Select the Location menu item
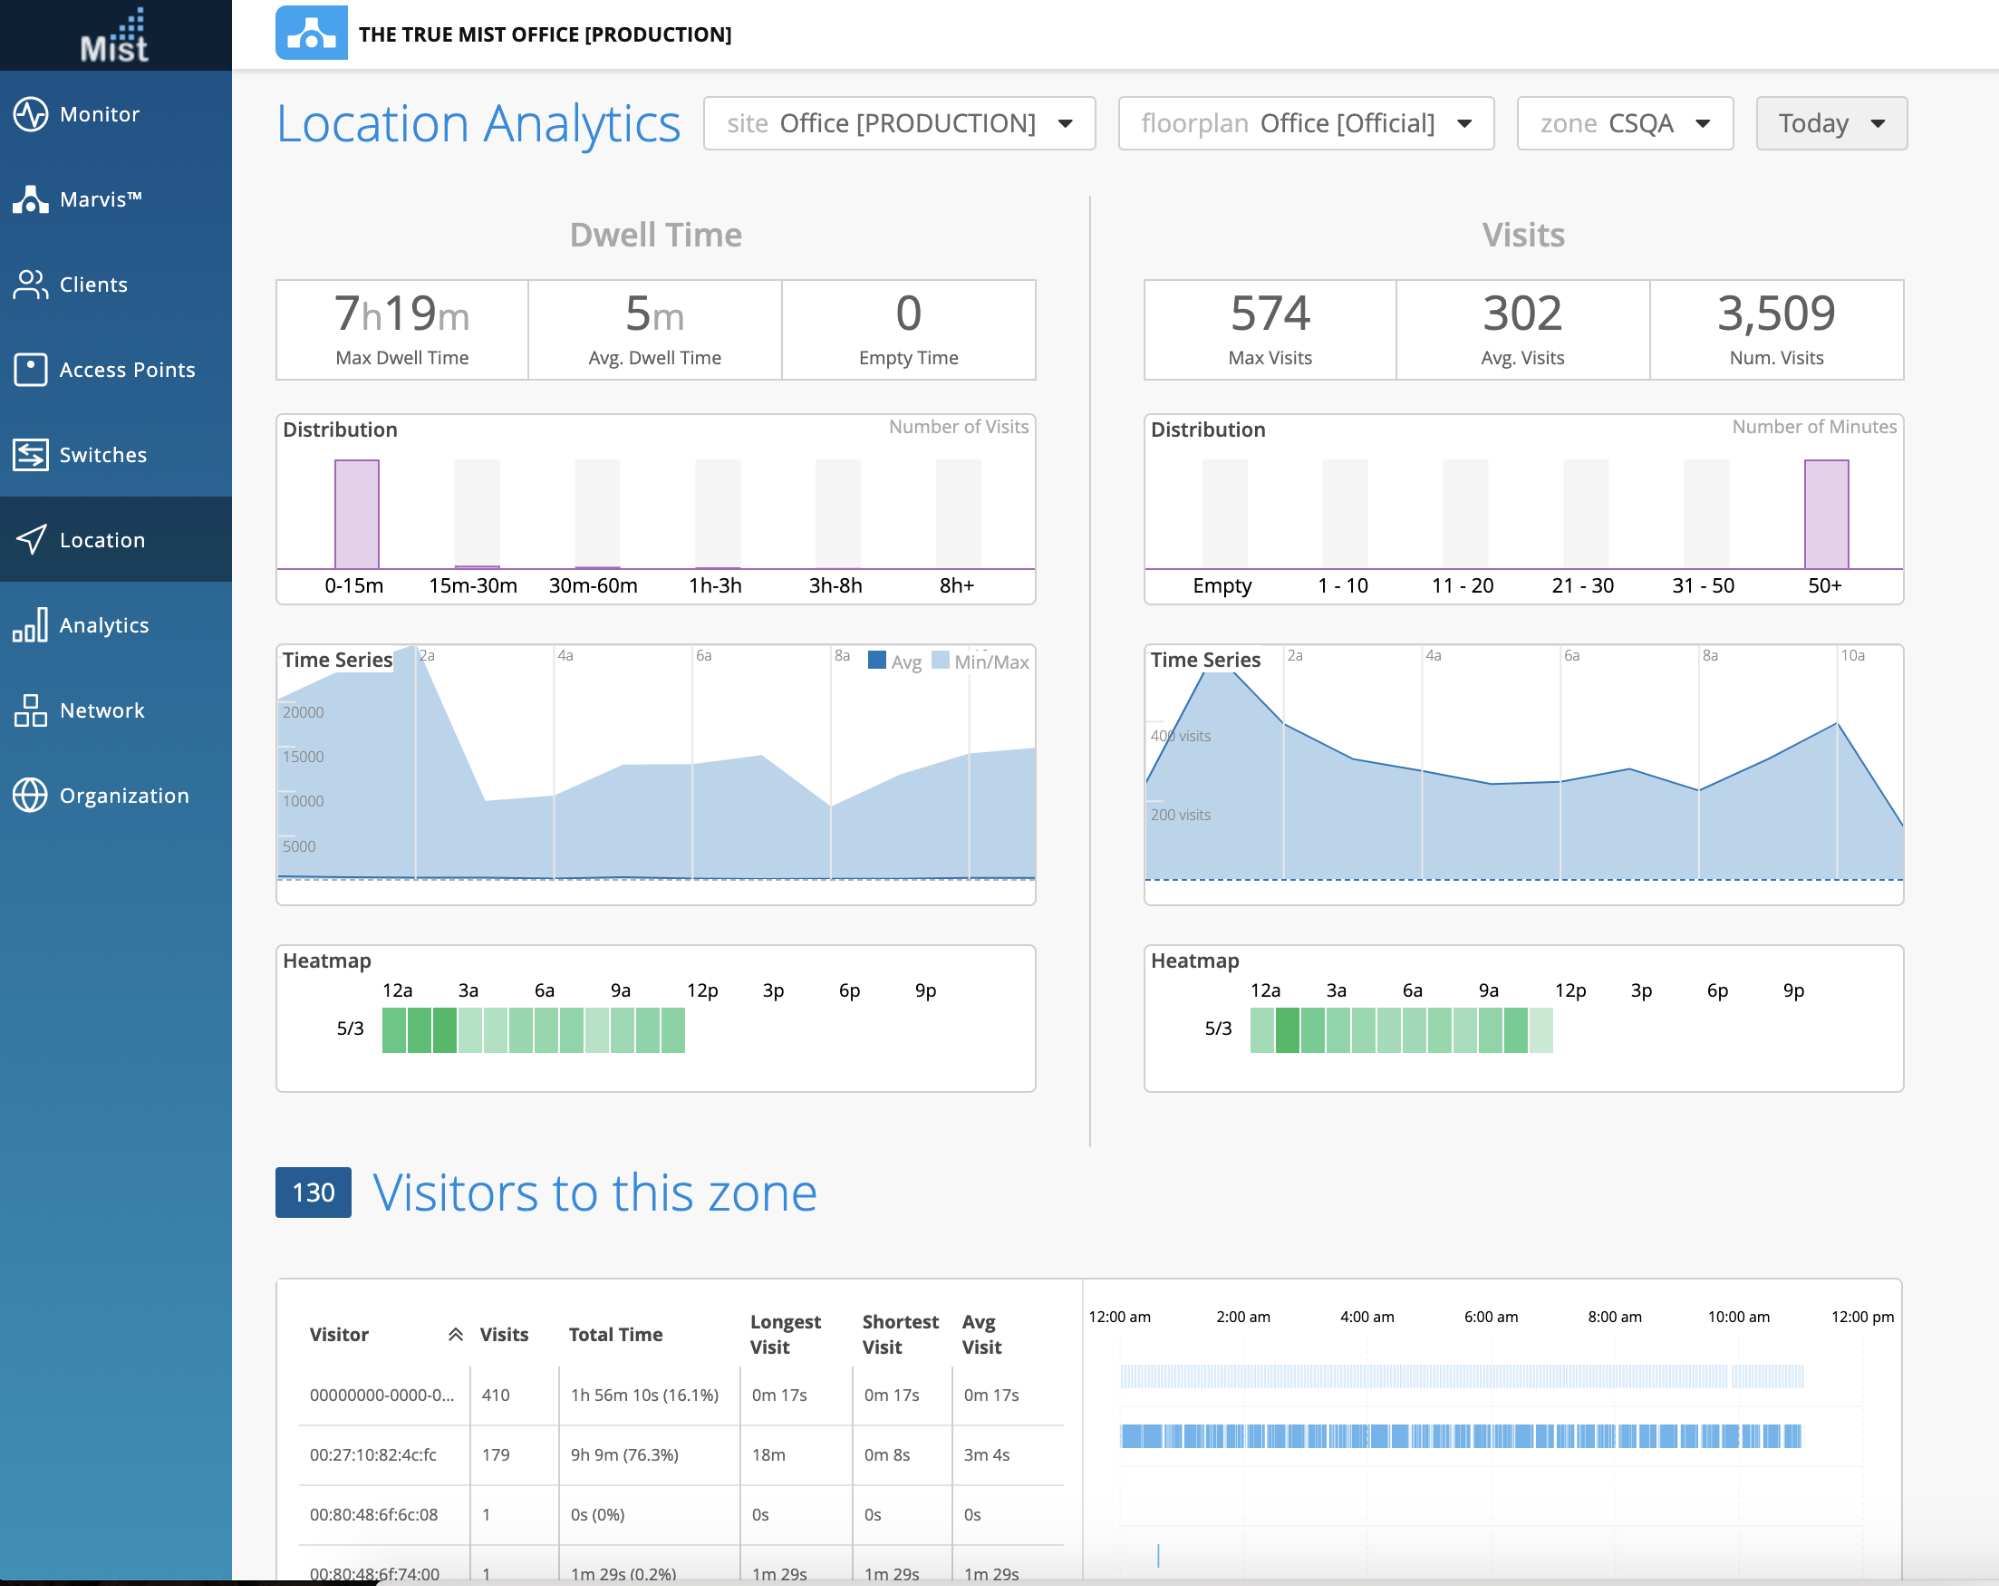The width and height of the screenshot is (1999, 1586). click(x=102, y=540)
